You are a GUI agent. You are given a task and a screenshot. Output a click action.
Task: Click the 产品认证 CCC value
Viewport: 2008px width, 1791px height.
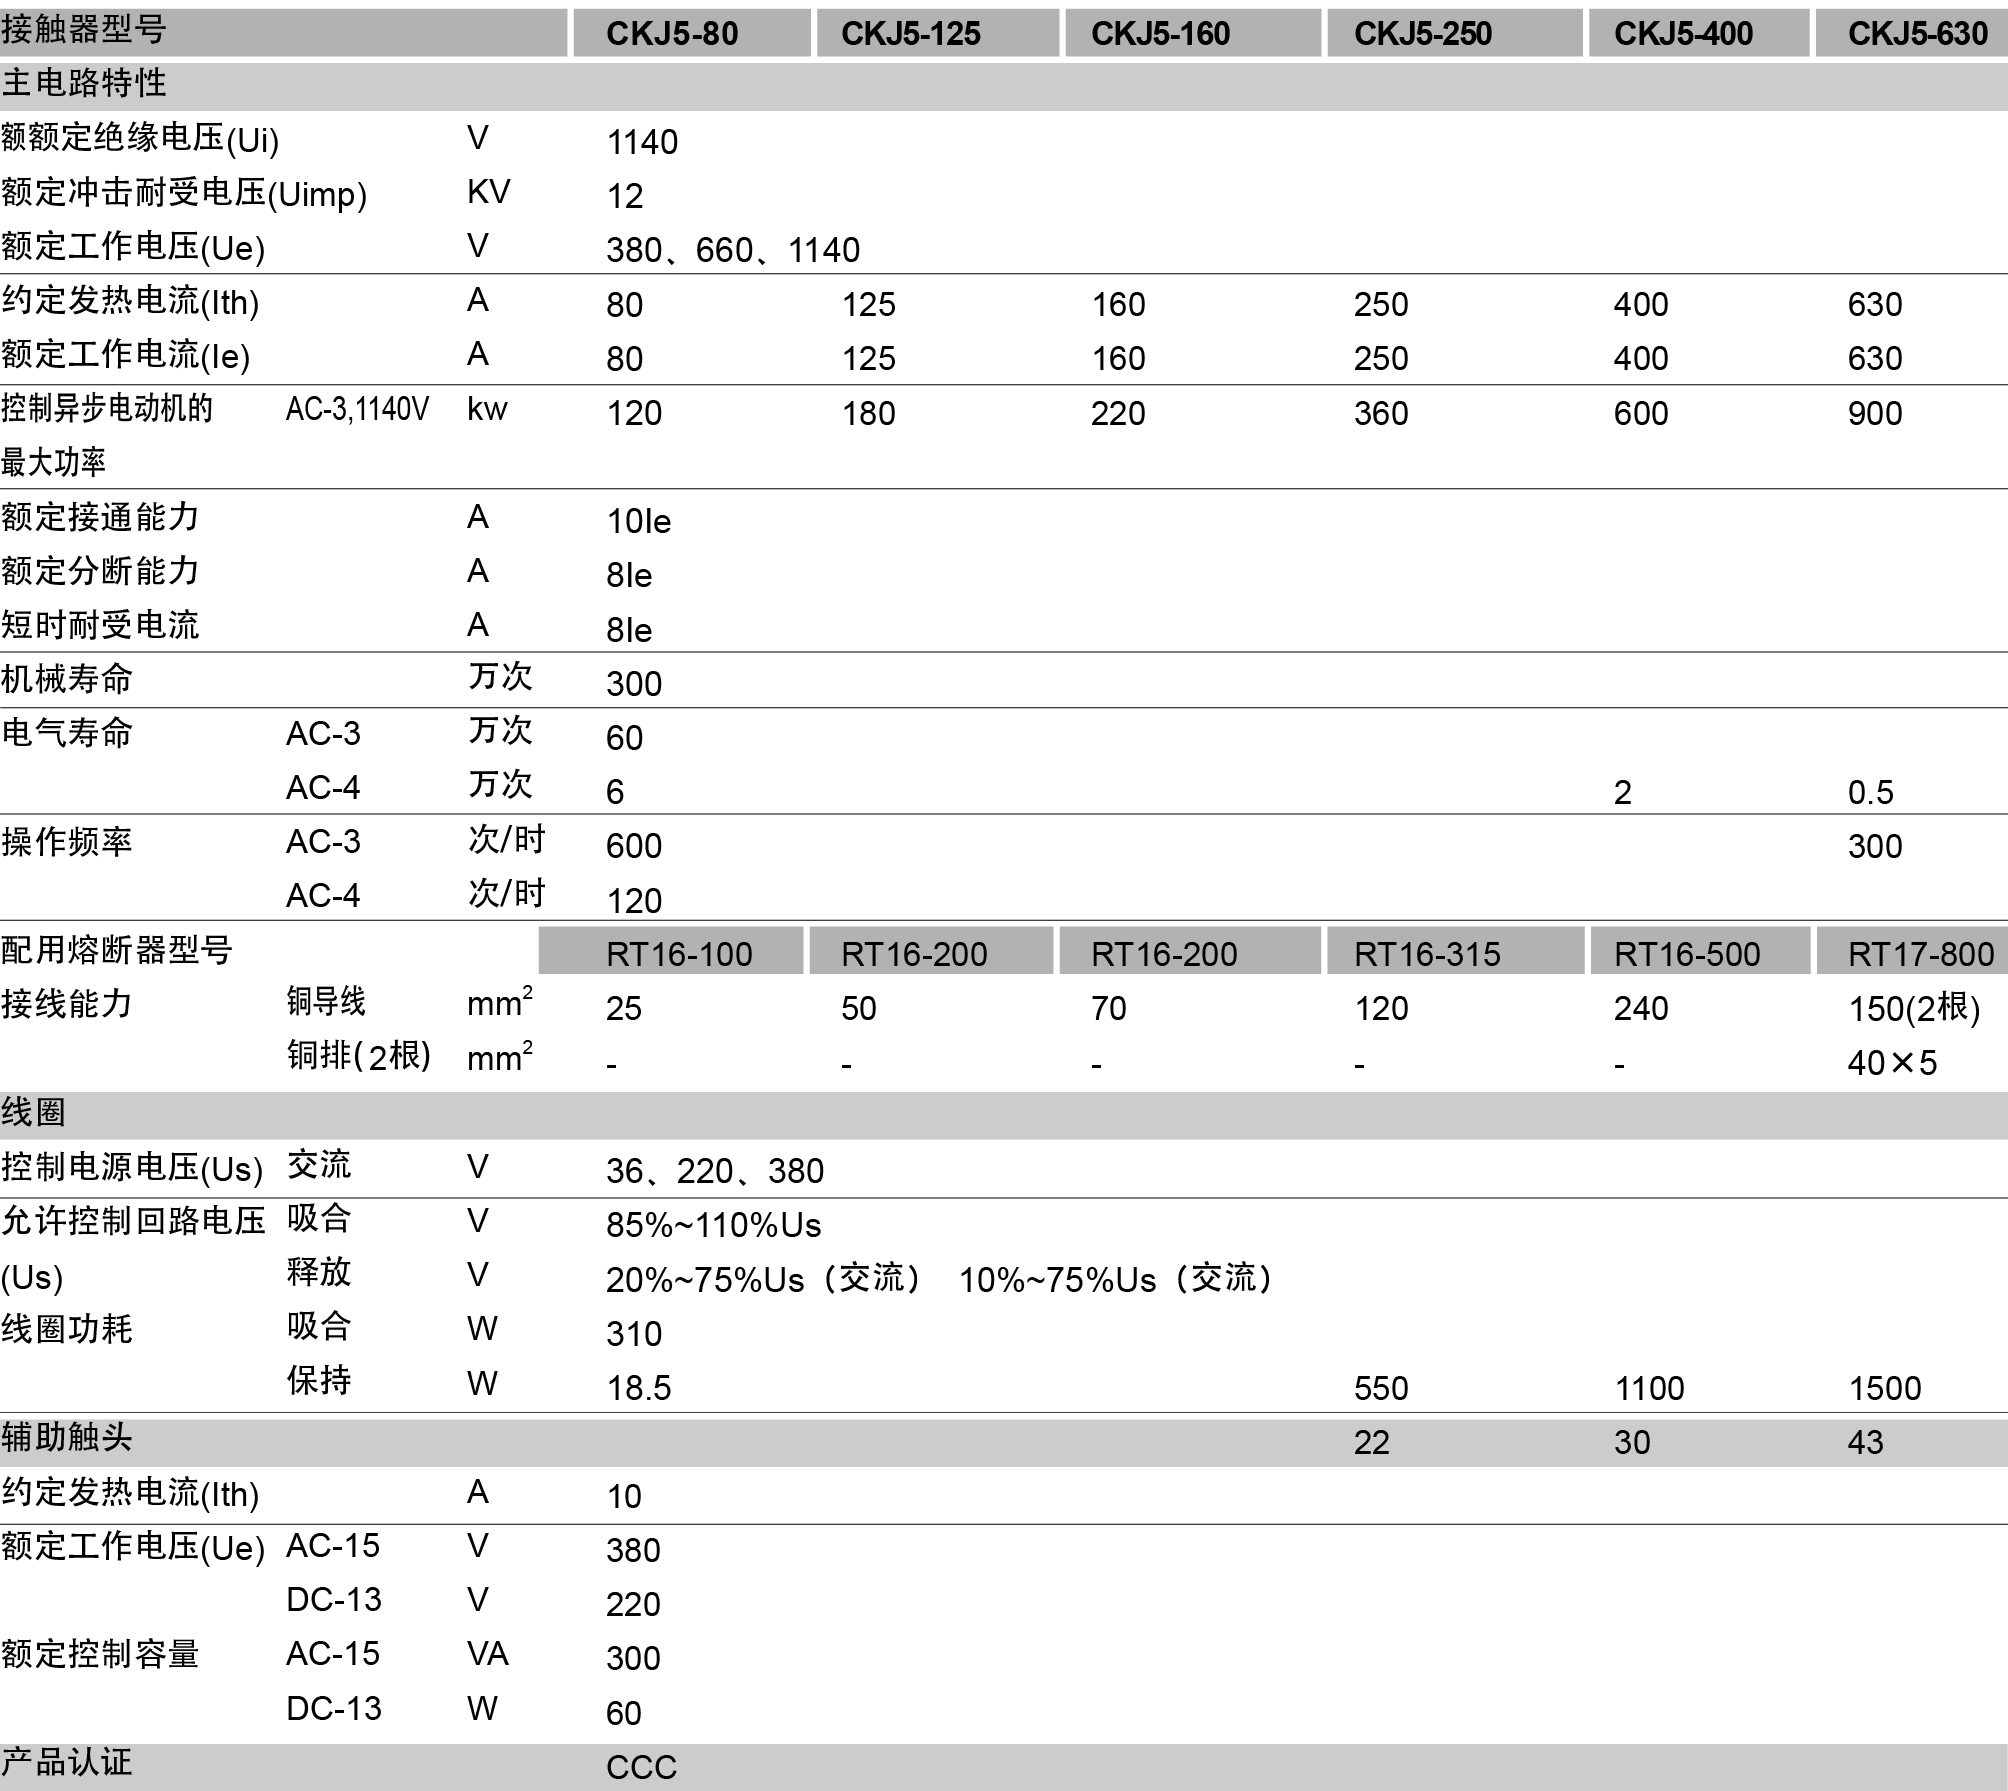(641, 1767)
